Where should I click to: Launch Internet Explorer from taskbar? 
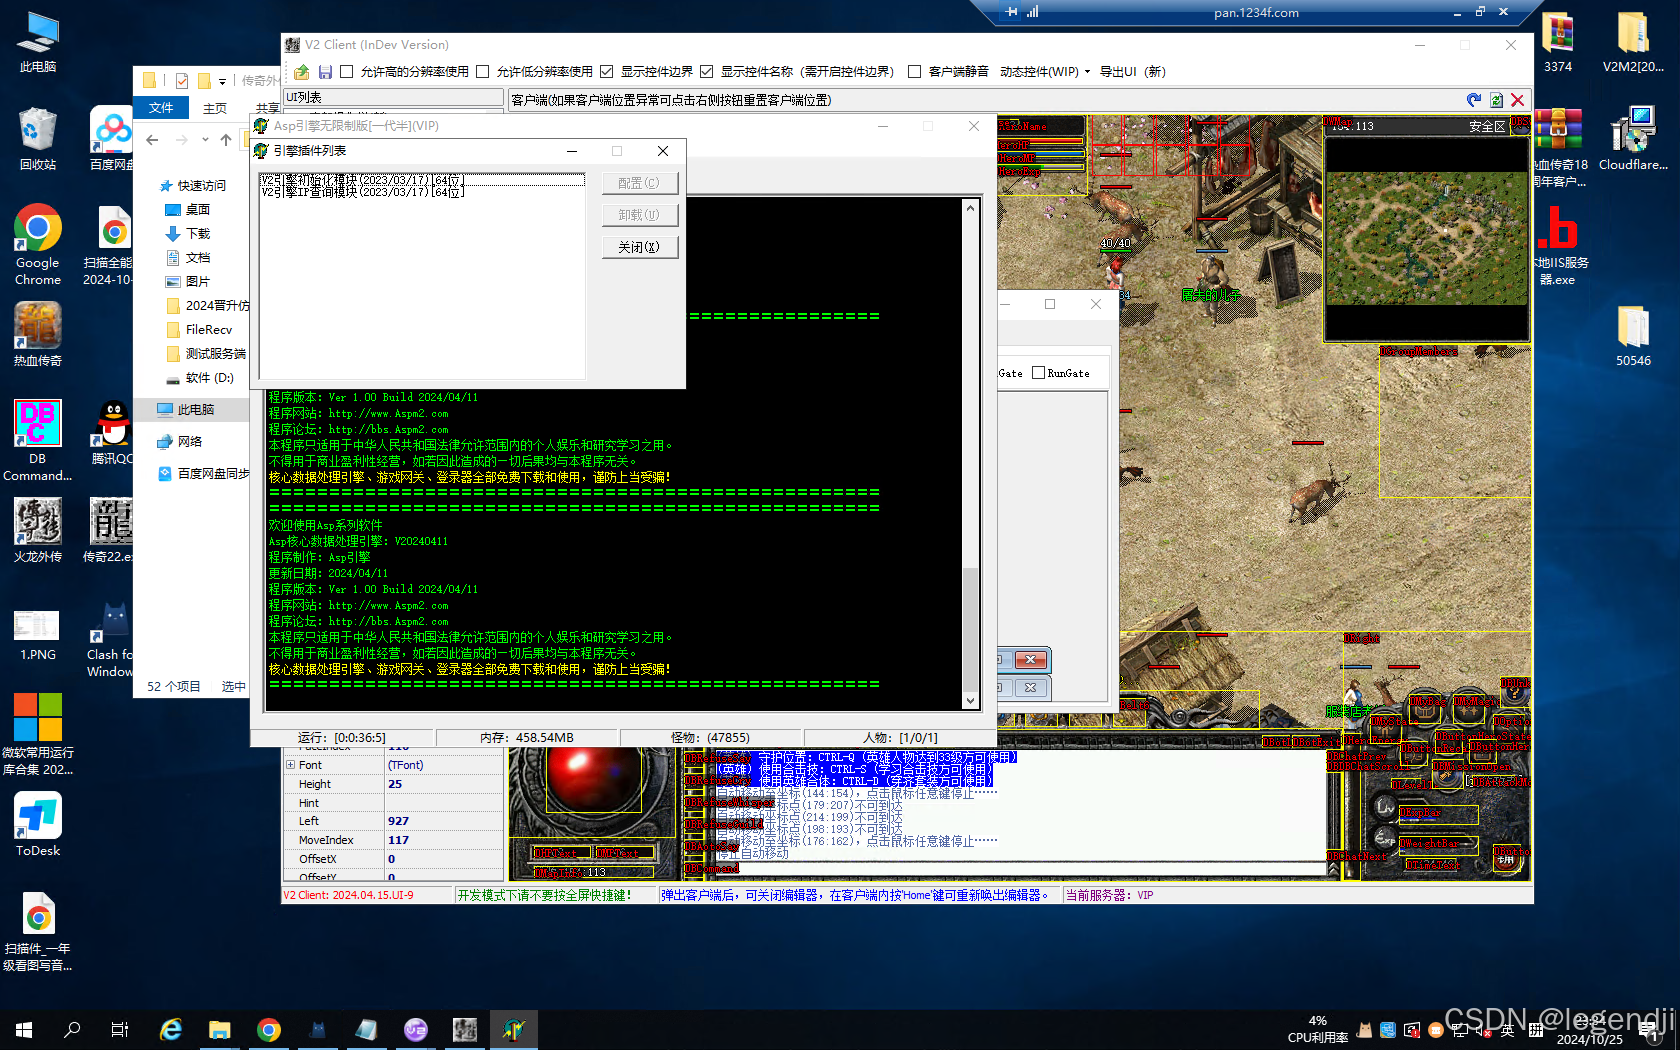pyautogui.click(x=171, y=1030)
